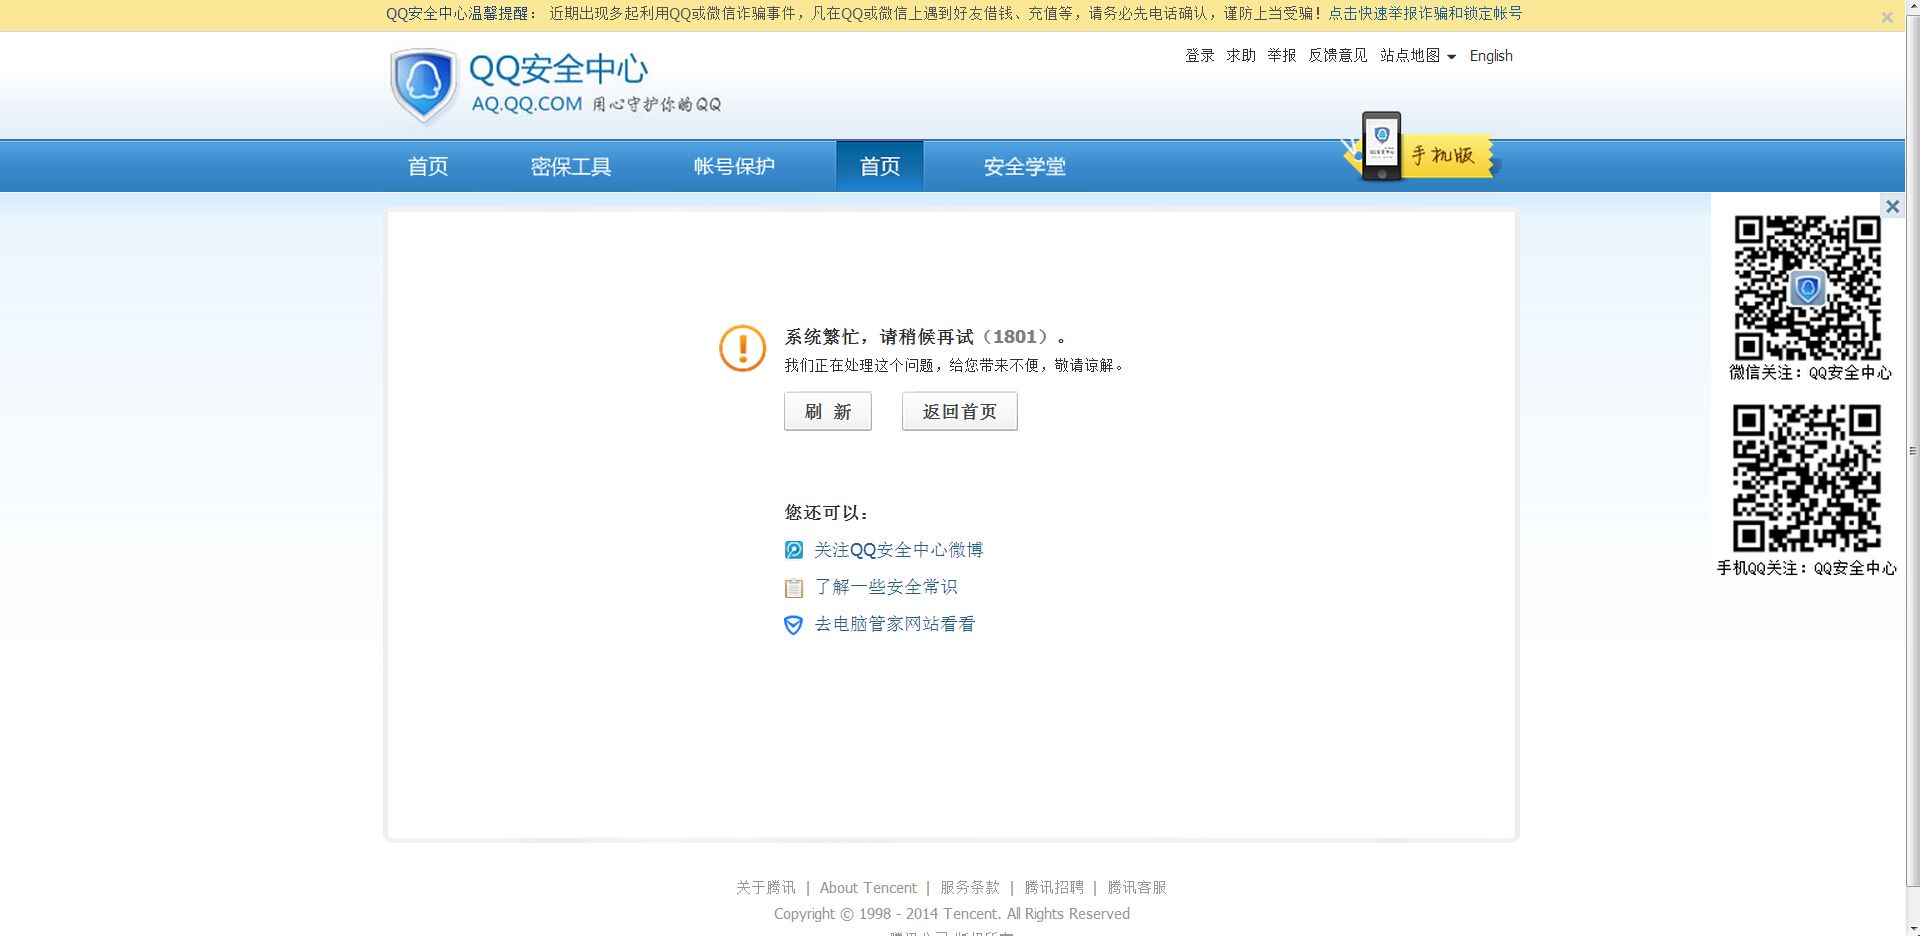Open the 站点地图 dropdown

(1413, 56)
